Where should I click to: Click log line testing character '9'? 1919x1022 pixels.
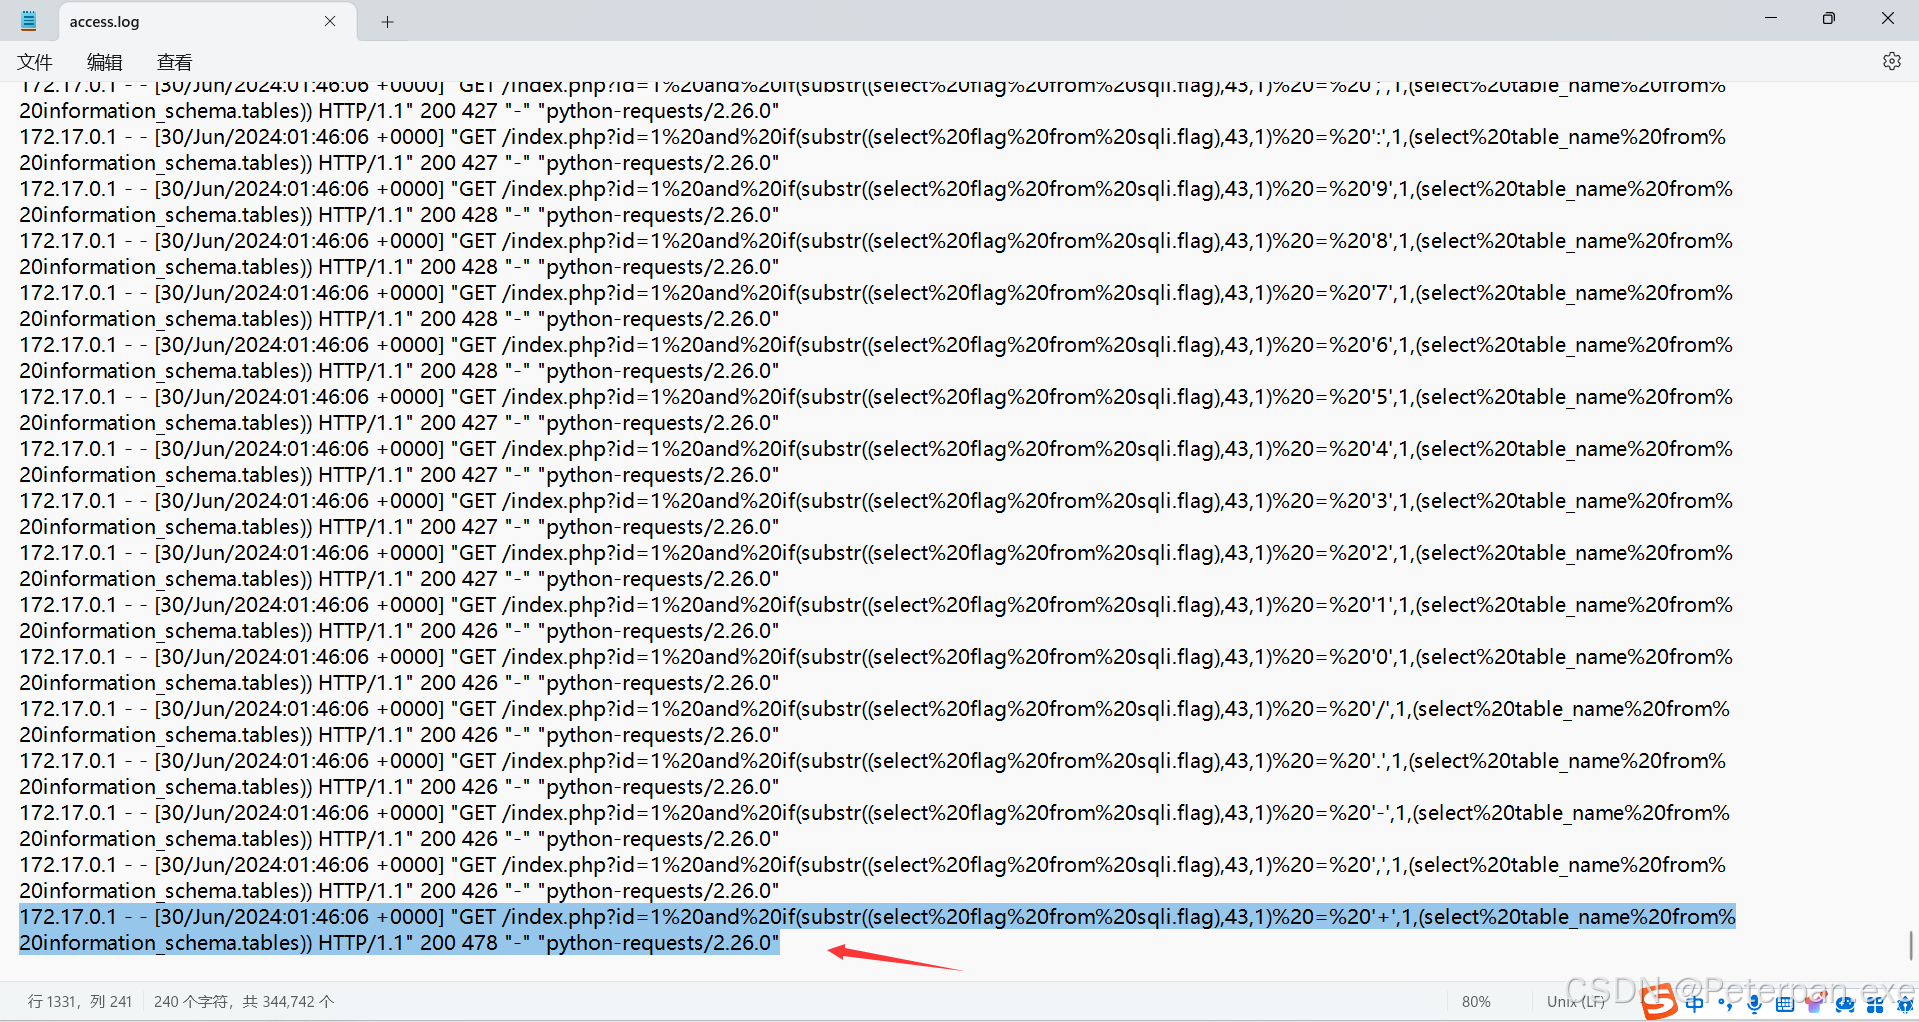(x=876, y=201)
